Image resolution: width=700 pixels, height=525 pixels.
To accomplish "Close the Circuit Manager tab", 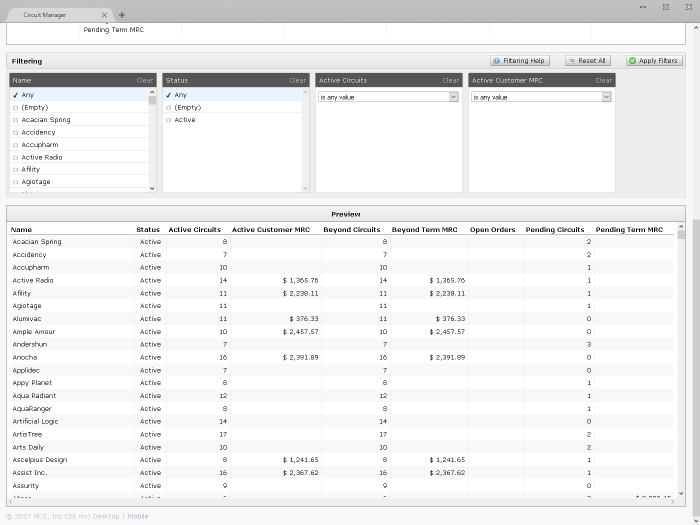I will point(105,15).
